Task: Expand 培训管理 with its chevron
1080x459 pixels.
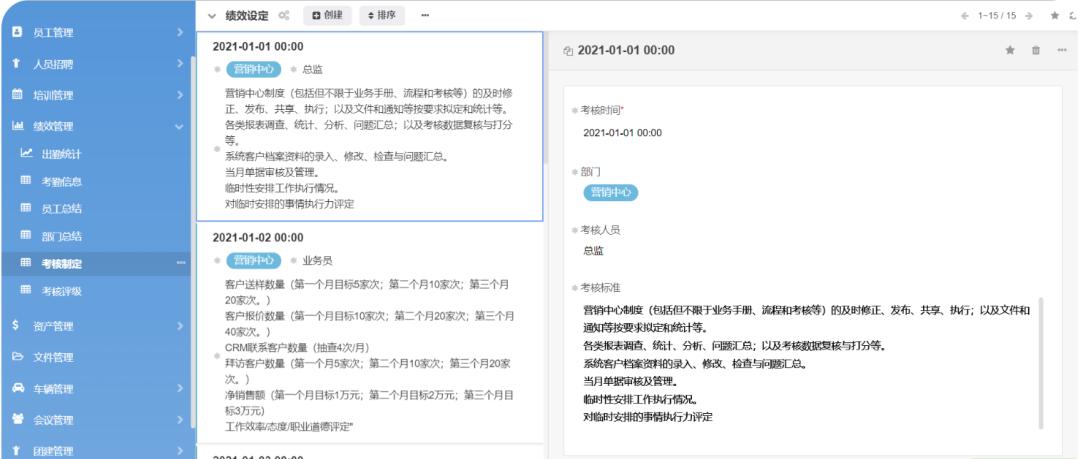Action: (179, 94)
